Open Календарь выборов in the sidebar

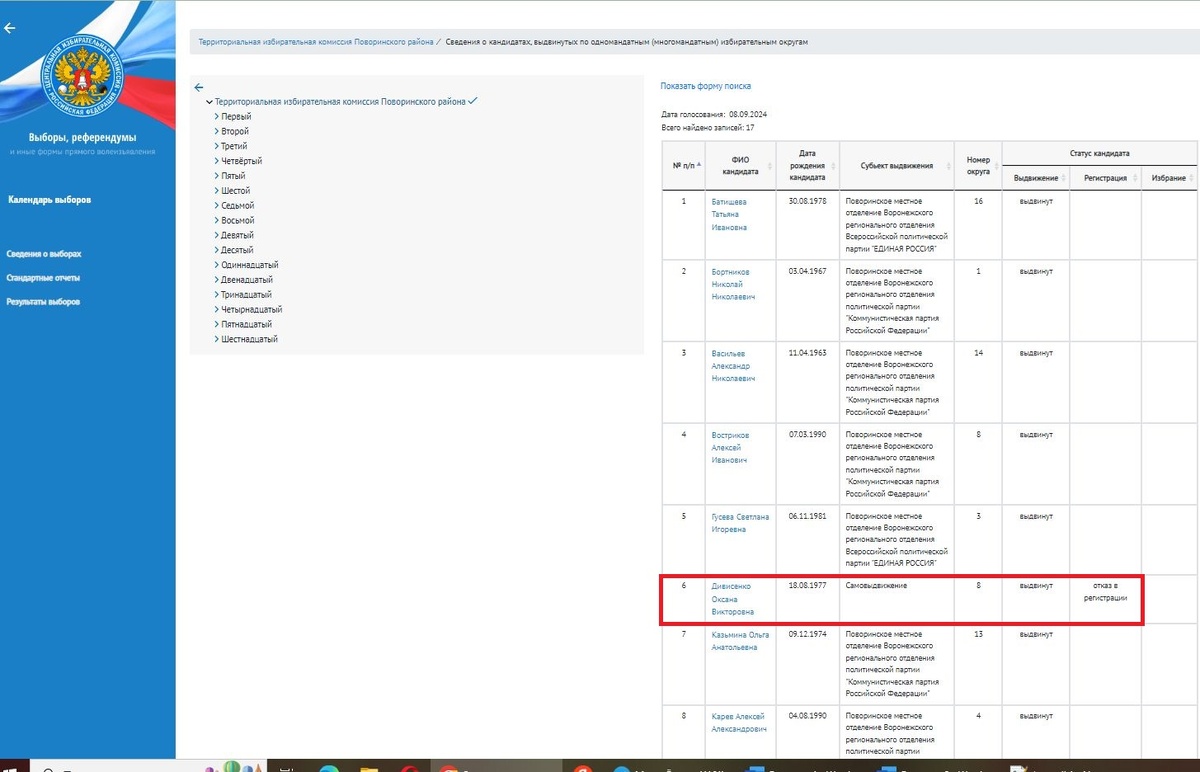click(49, 200)
